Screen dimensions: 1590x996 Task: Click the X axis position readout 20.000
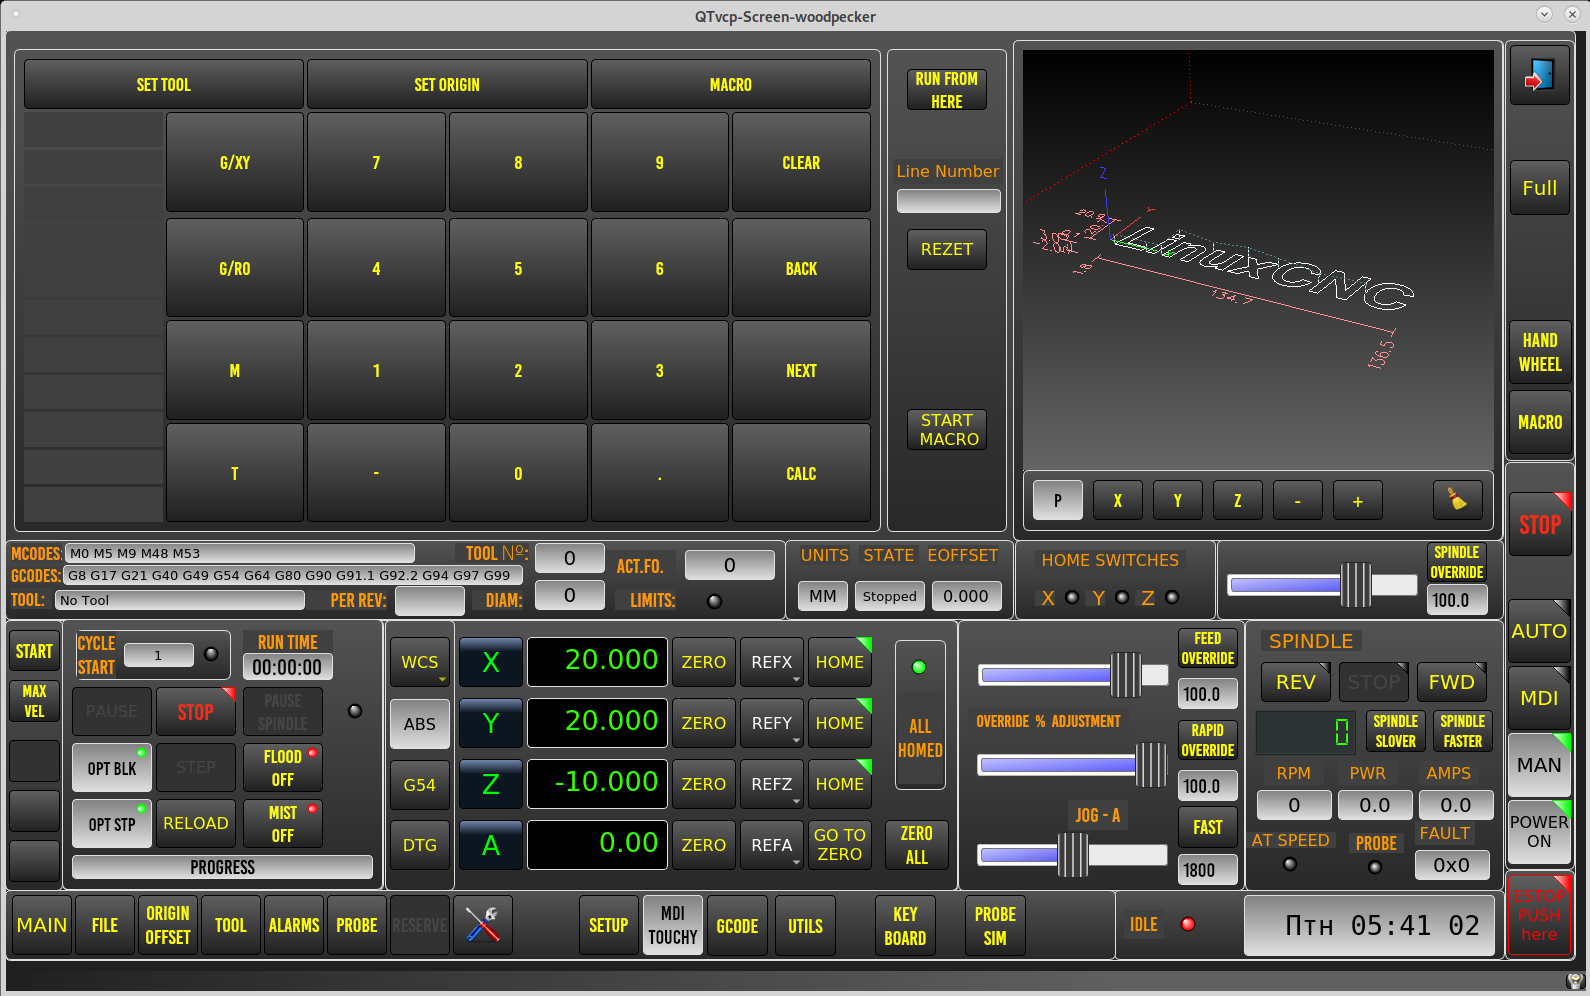pos(597,662)
